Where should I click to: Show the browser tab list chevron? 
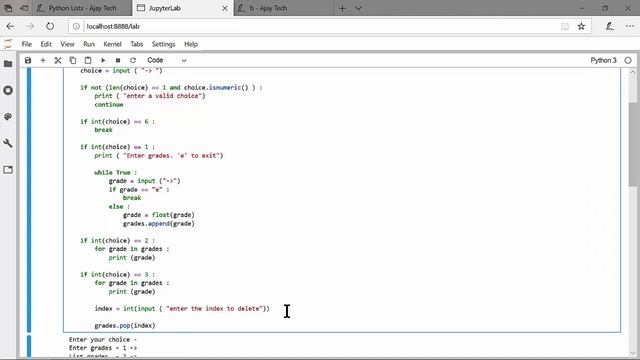click(358, 8)
